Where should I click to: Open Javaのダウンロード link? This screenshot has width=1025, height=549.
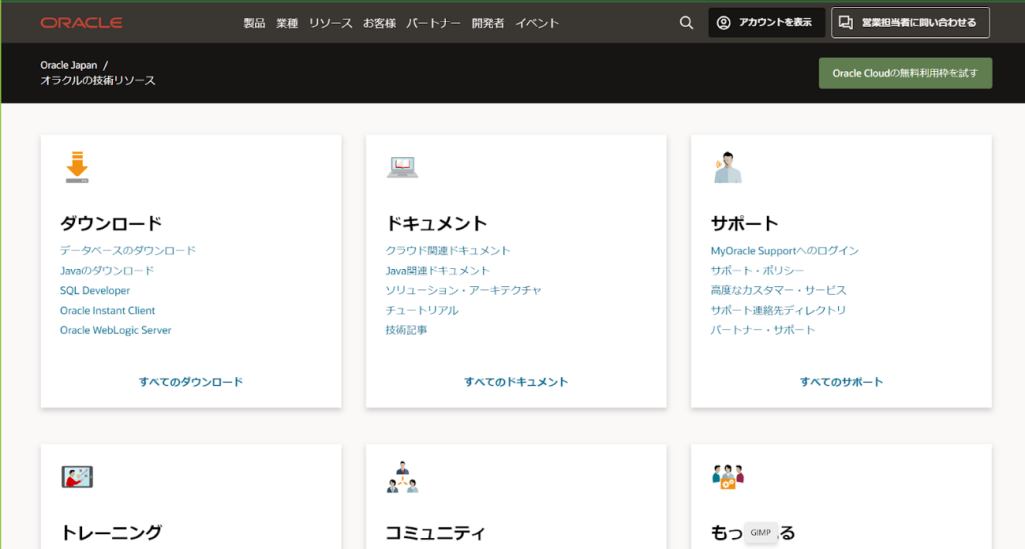107,271
